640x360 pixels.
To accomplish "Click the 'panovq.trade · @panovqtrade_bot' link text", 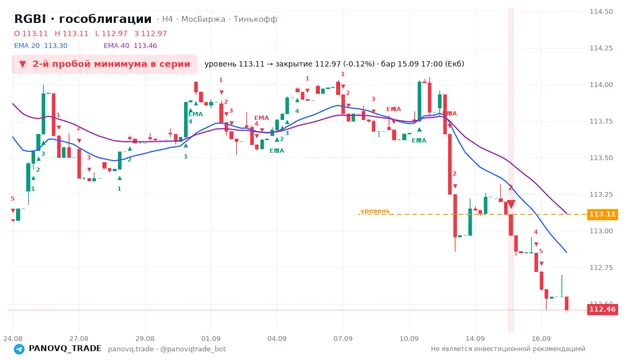I will (x=167, y=349).
